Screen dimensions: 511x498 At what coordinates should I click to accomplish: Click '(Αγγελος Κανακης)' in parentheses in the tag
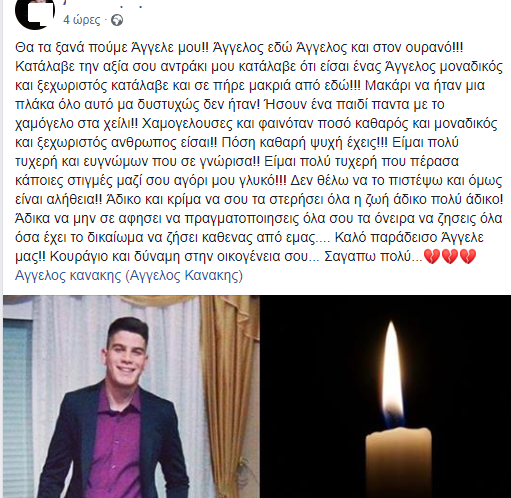(x=184, y=276)
